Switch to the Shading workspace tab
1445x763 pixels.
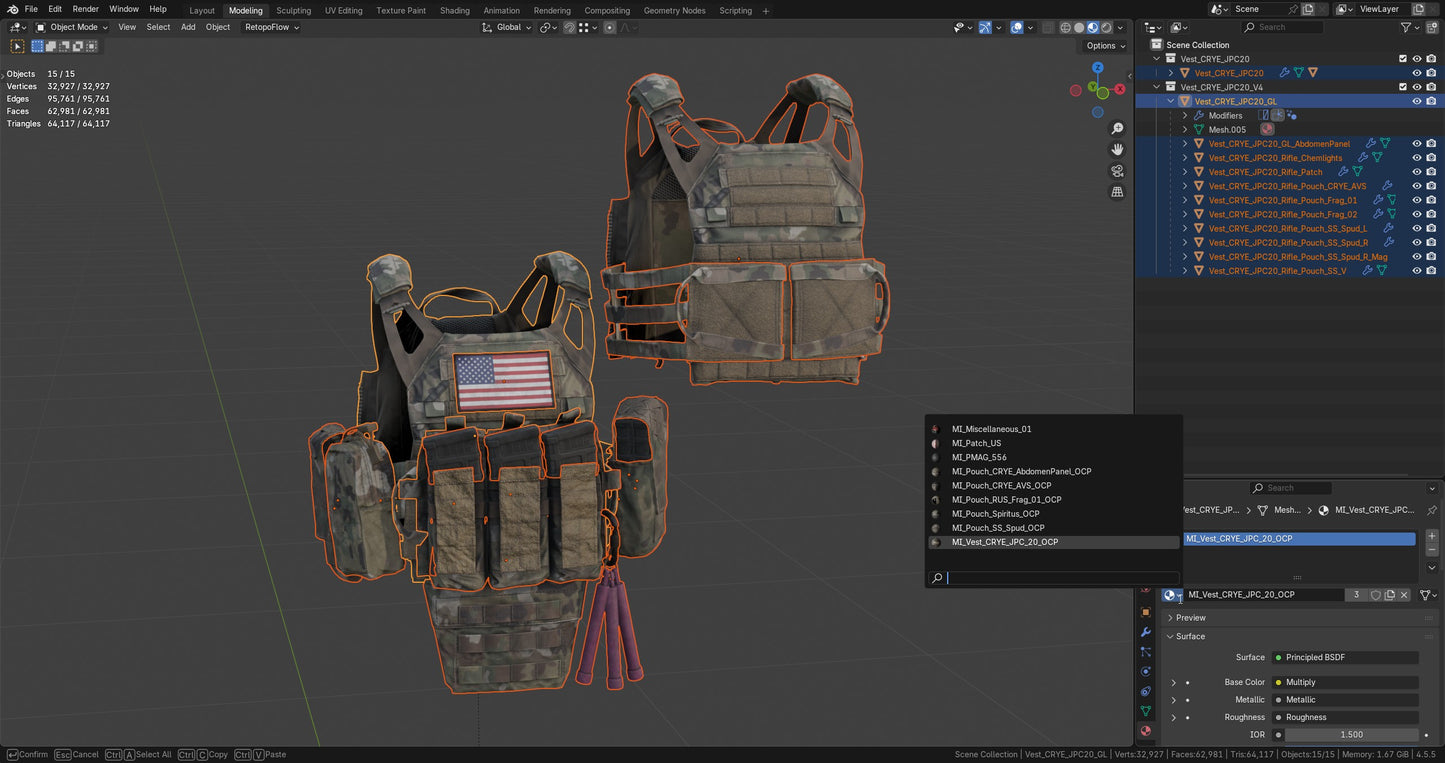point(455,10)
